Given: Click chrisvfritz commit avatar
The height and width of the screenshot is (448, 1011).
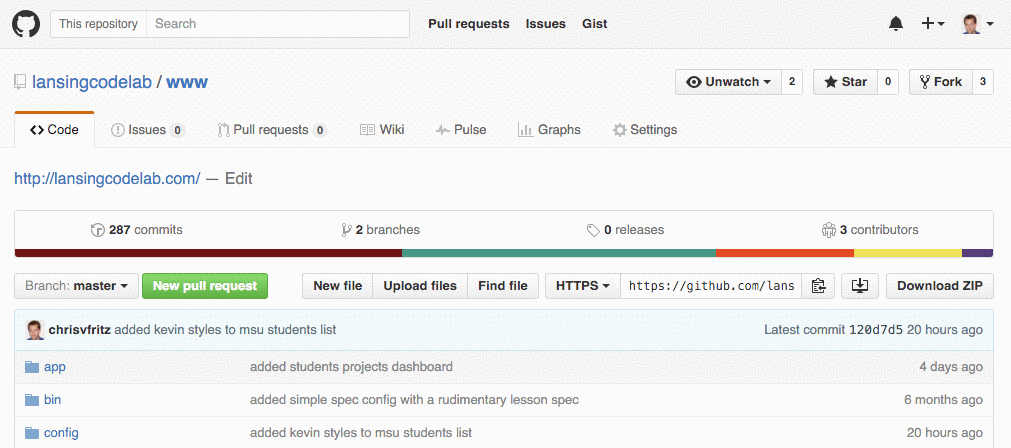Looking at the screenshot, I should click(x=34, y=329).
